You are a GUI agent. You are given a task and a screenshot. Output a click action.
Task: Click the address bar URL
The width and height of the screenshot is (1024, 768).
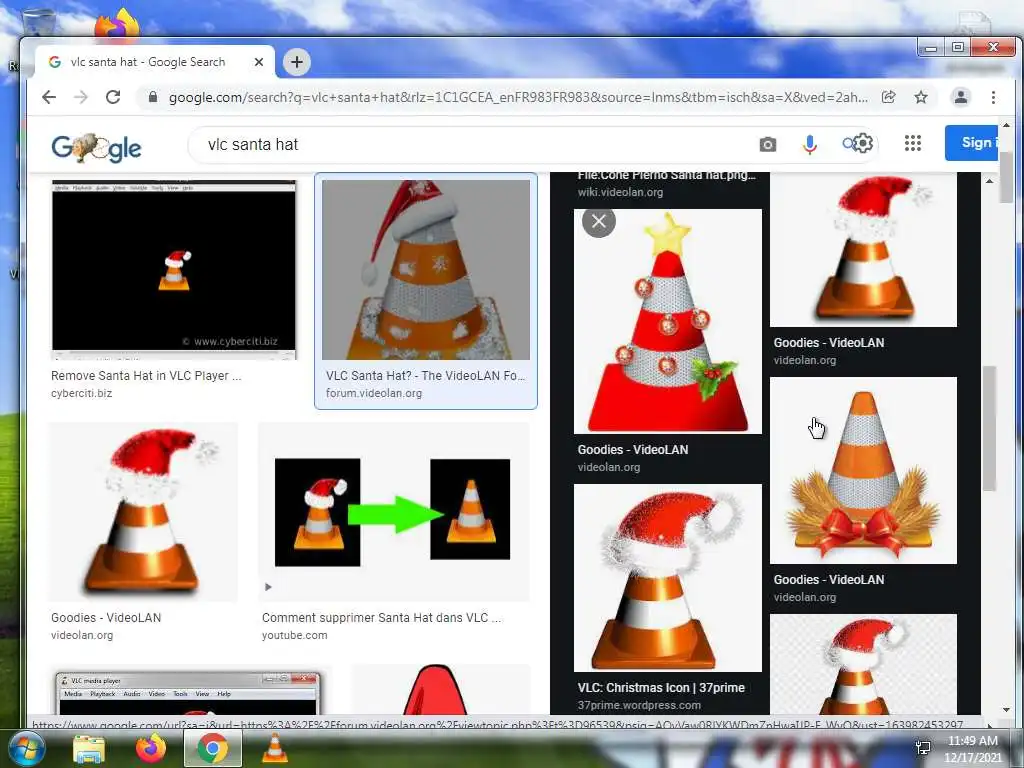[518, 97]
